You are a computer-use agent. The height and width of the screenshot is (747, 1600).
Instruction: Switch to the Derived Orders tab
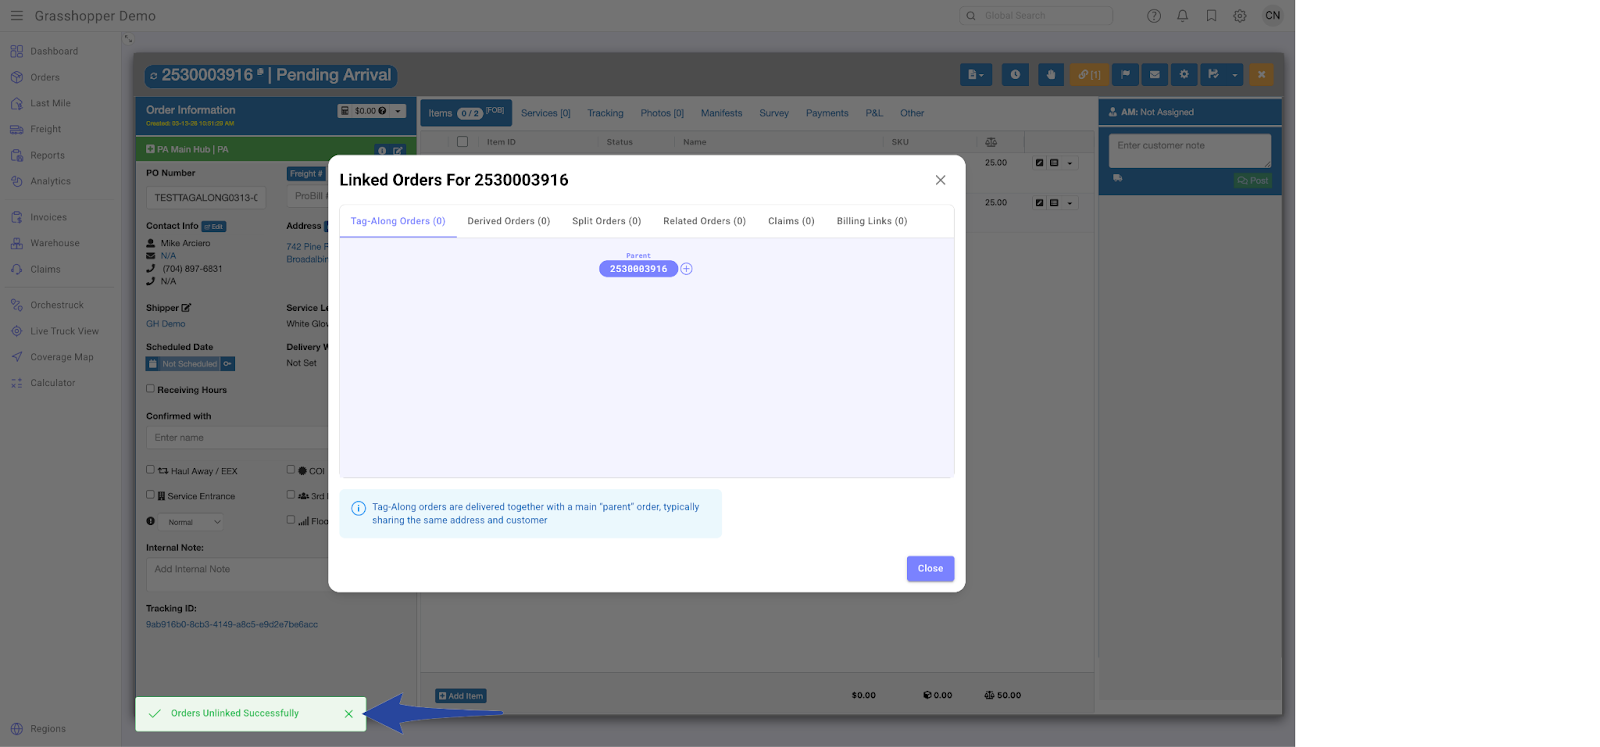(x=508, y=221)
